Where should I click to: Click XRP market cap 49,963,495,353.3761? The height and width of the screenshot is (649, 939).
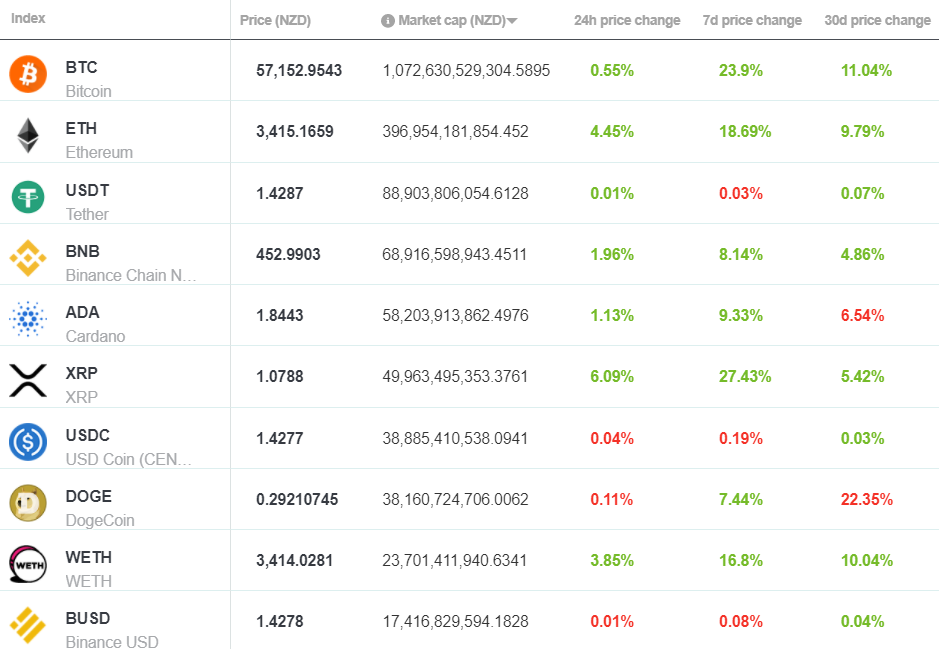(x=455, y=376)
